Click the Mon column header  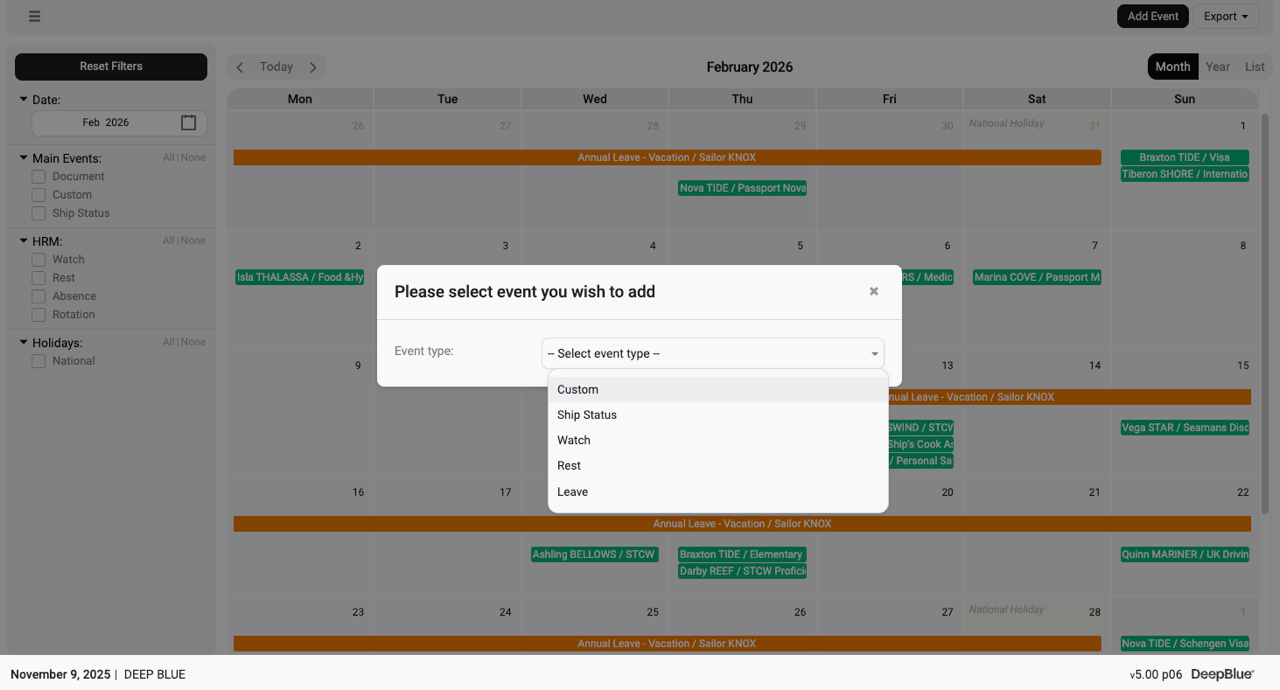pos(300,99)
